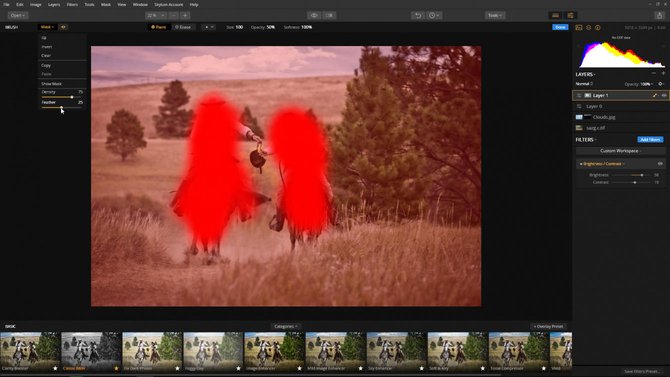Click the Contrast slider handle
The height and width of the screenshot is (377, 670).
pyautogui.click(x=635, y=183)
